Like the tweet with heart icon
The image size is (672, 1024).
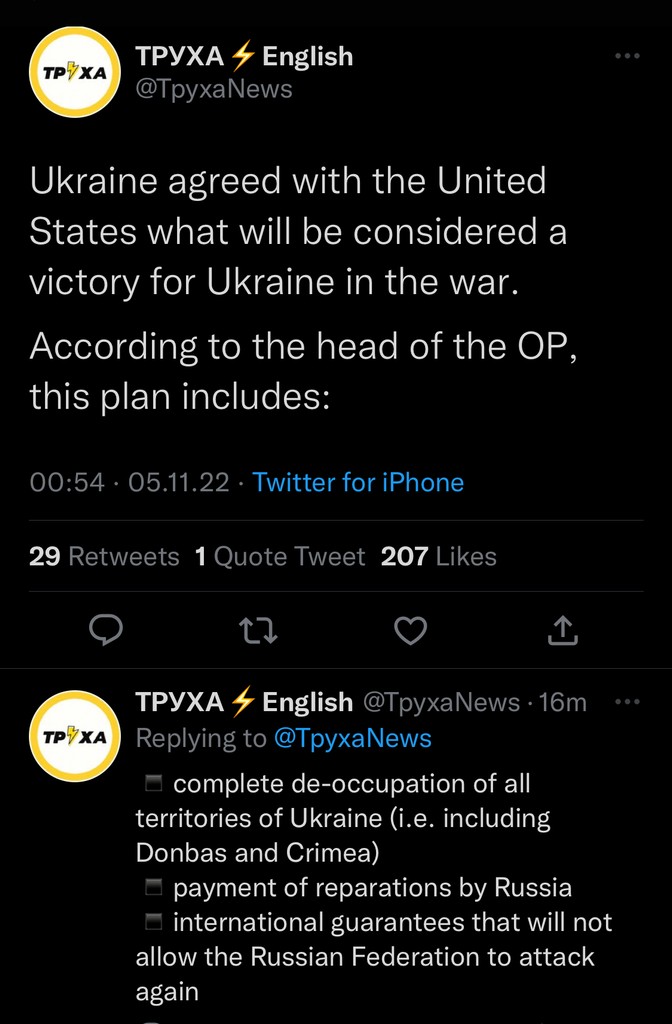[410, 629]
